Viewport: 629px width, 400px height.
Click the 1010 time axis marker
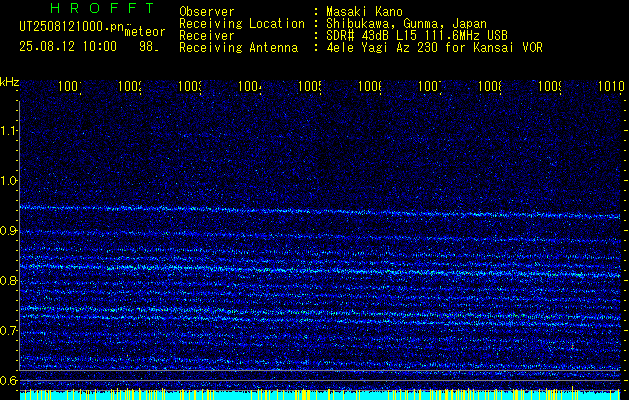pyautogui.click(x=612, y=86)
